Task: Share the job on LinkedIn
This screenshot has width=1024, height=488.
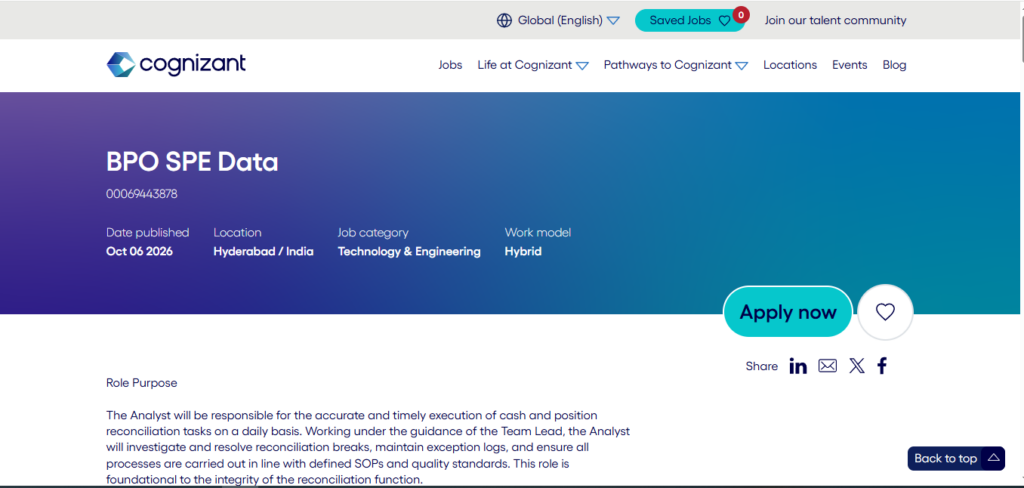Action: [x=797, y=366]
